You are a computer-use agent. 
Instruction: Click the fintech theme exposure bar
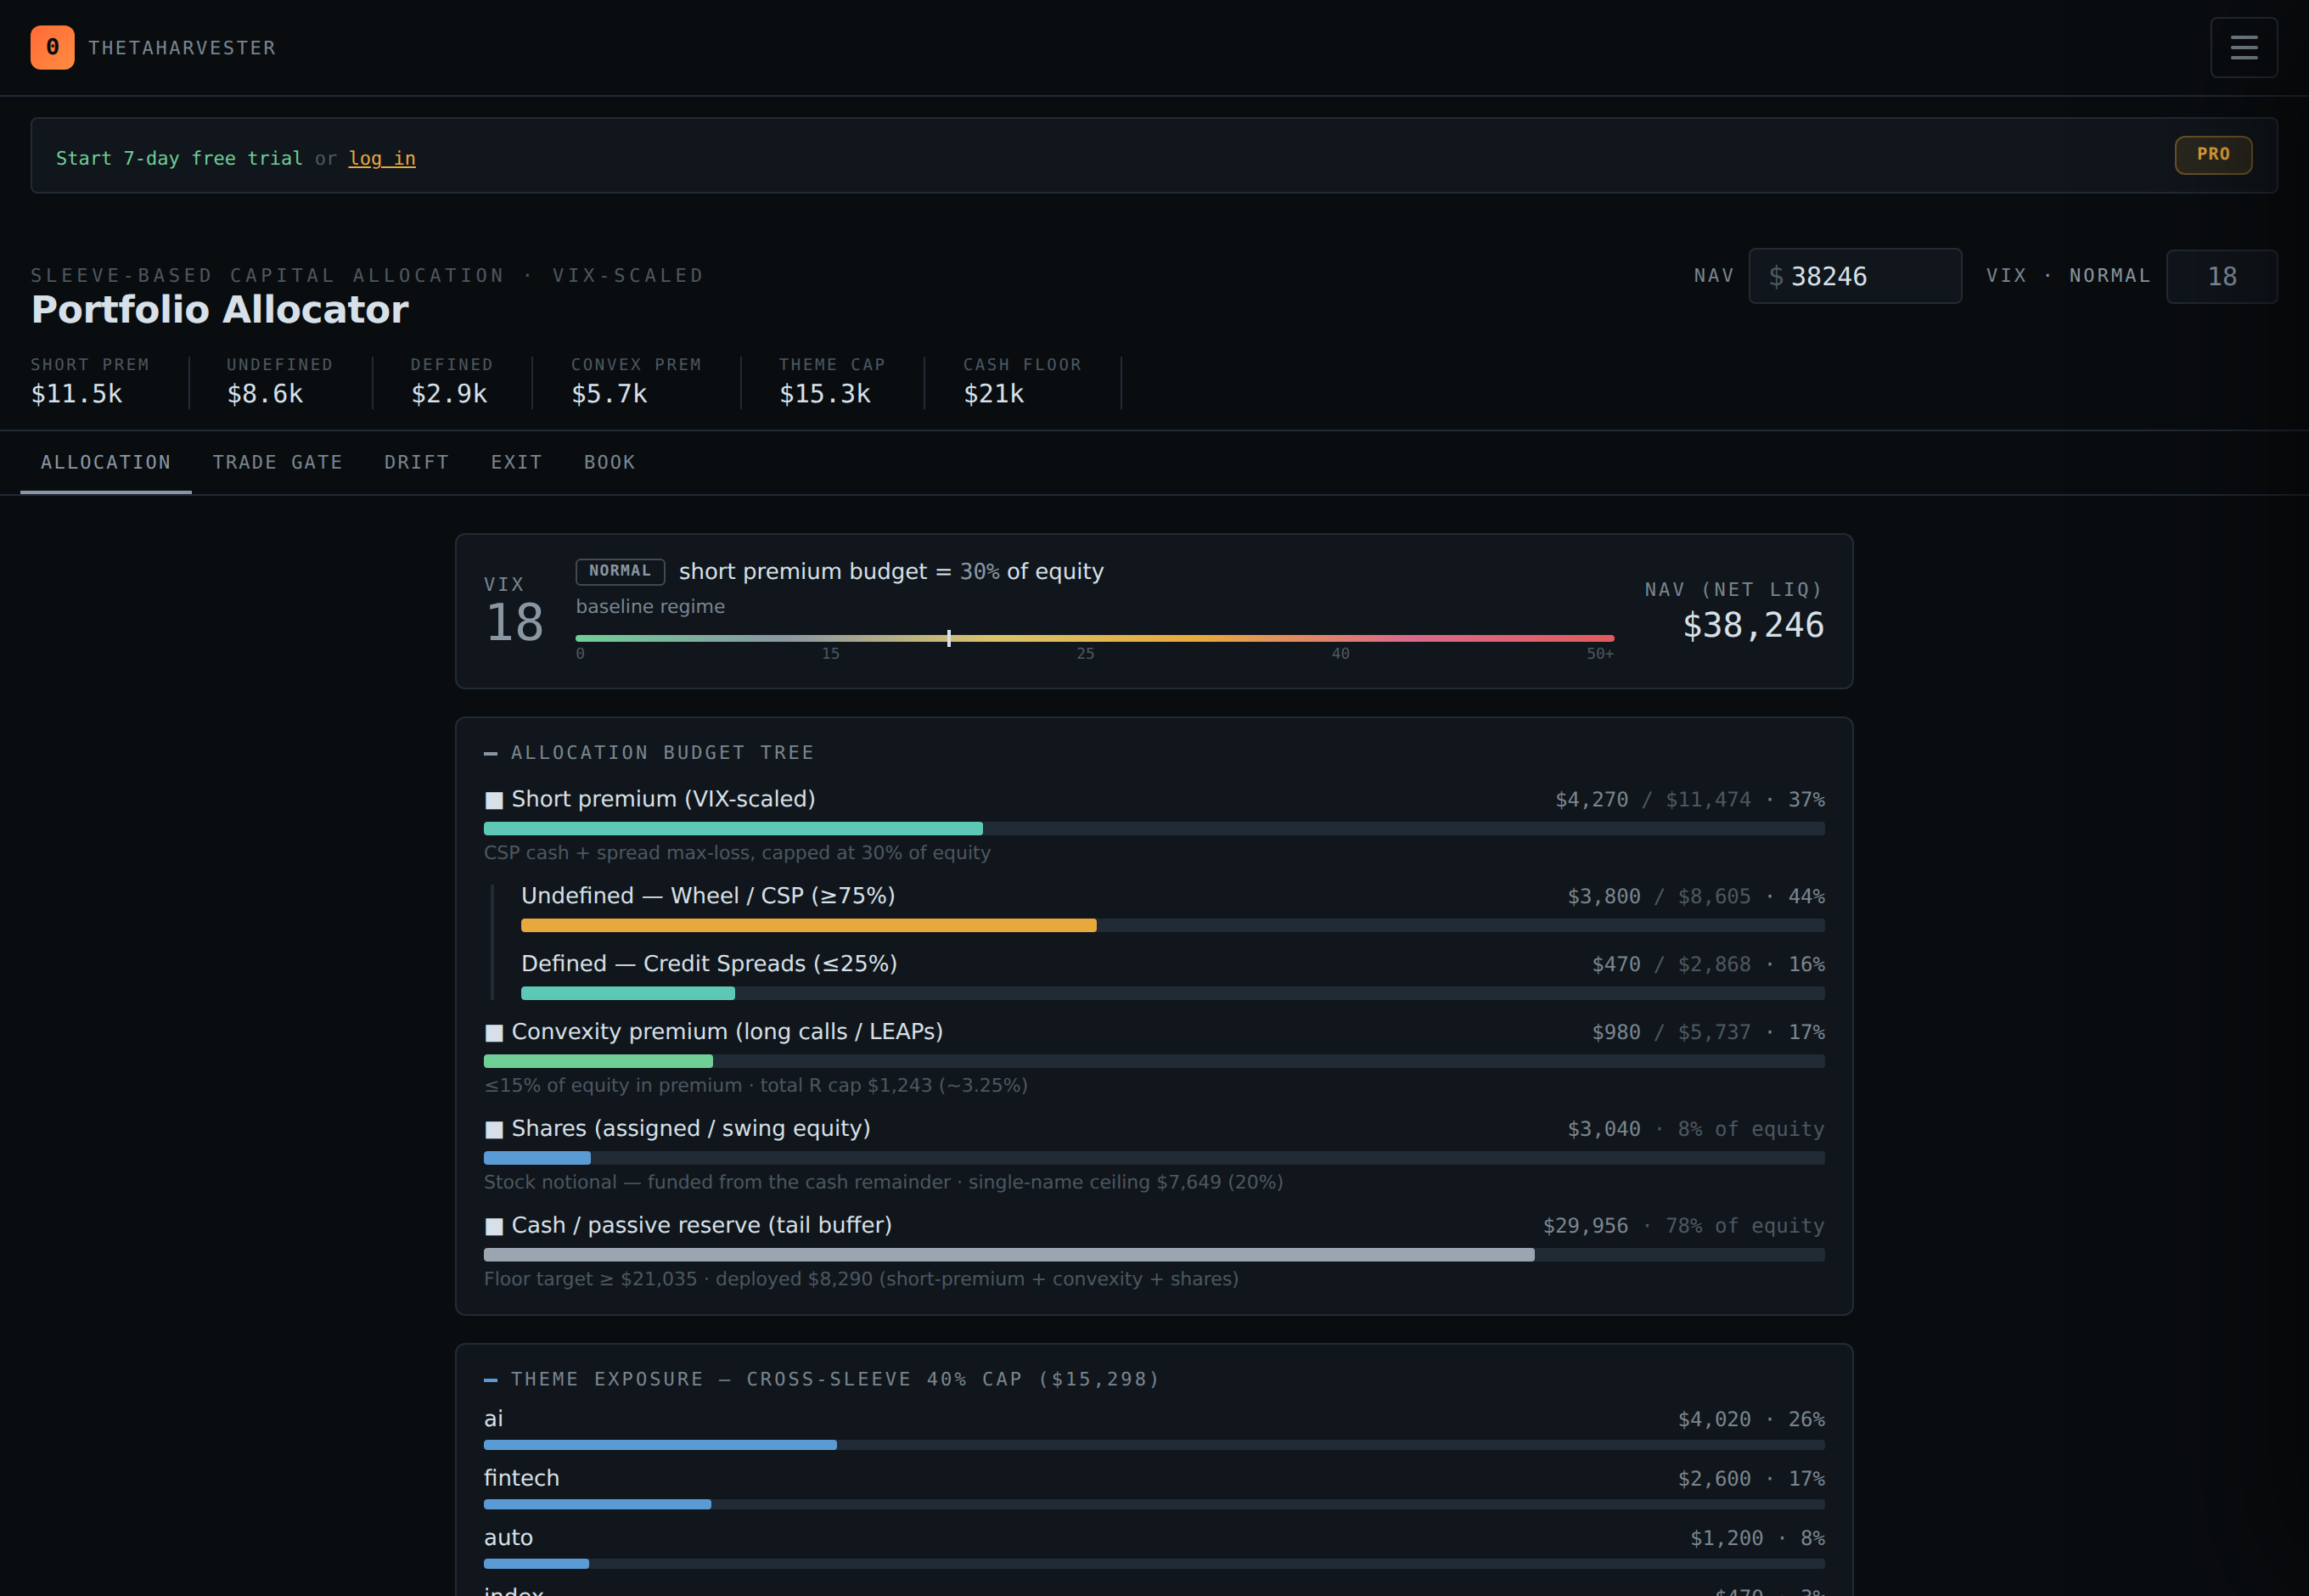pos(1154,1504)
